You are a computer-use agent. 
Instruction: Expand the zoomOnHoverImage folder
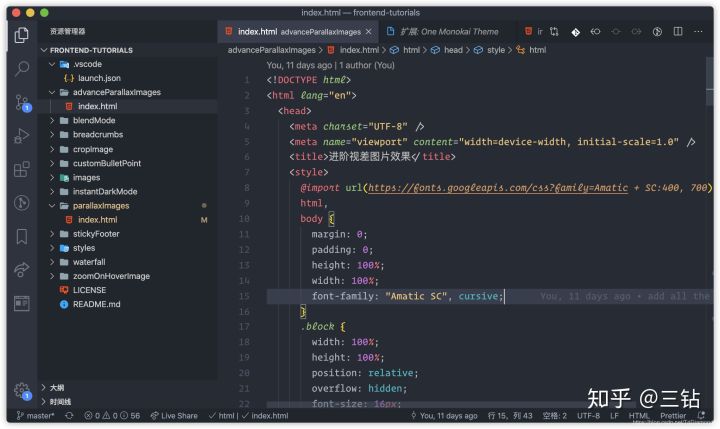pyautogui.click(x=52, y=276)
